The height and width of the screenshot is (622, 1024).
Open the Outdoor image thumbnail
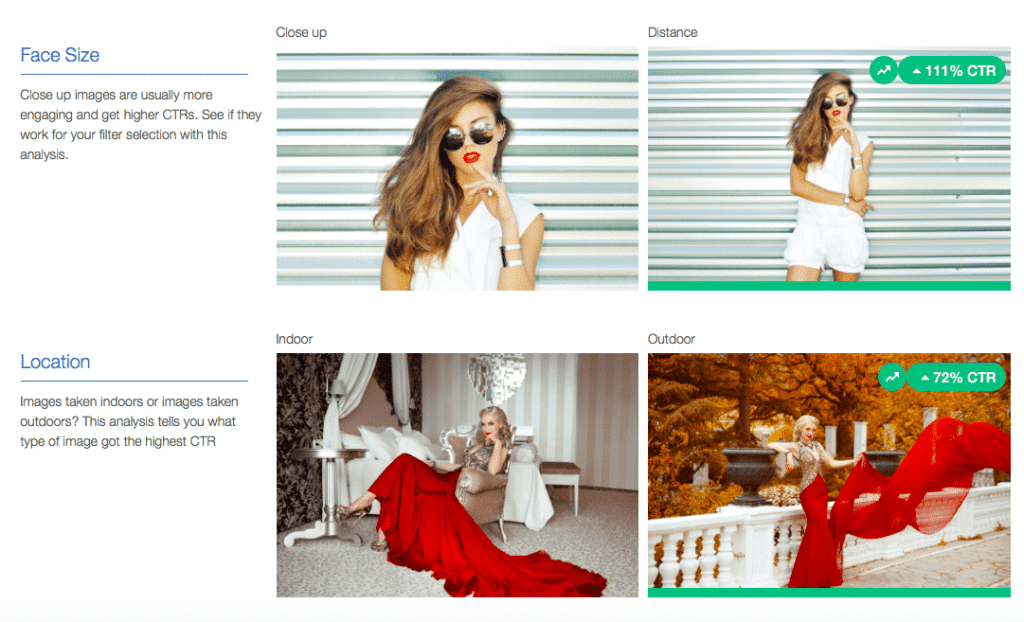[829, 475]
